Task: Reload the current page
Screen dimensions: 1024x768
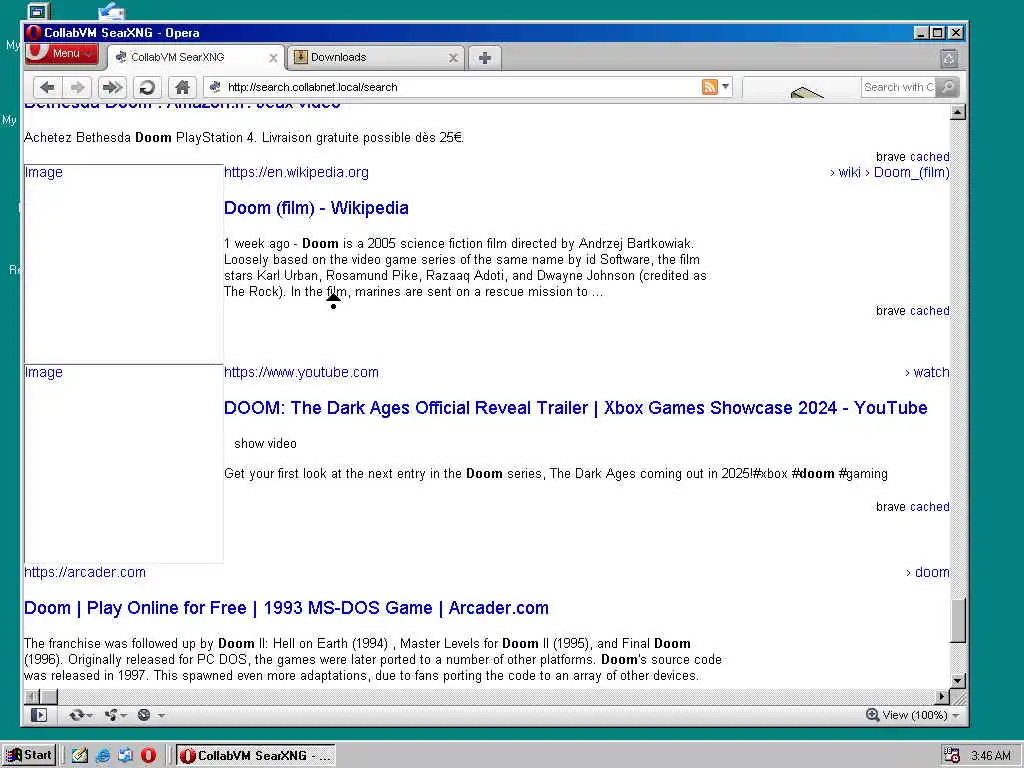Action: 148,87
